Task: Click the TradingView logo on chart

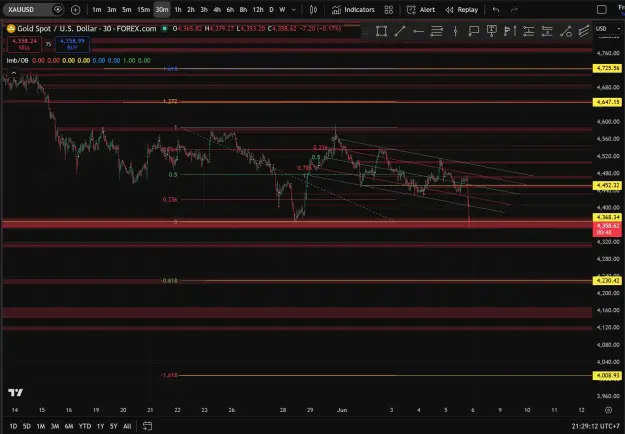Action: 16,393
